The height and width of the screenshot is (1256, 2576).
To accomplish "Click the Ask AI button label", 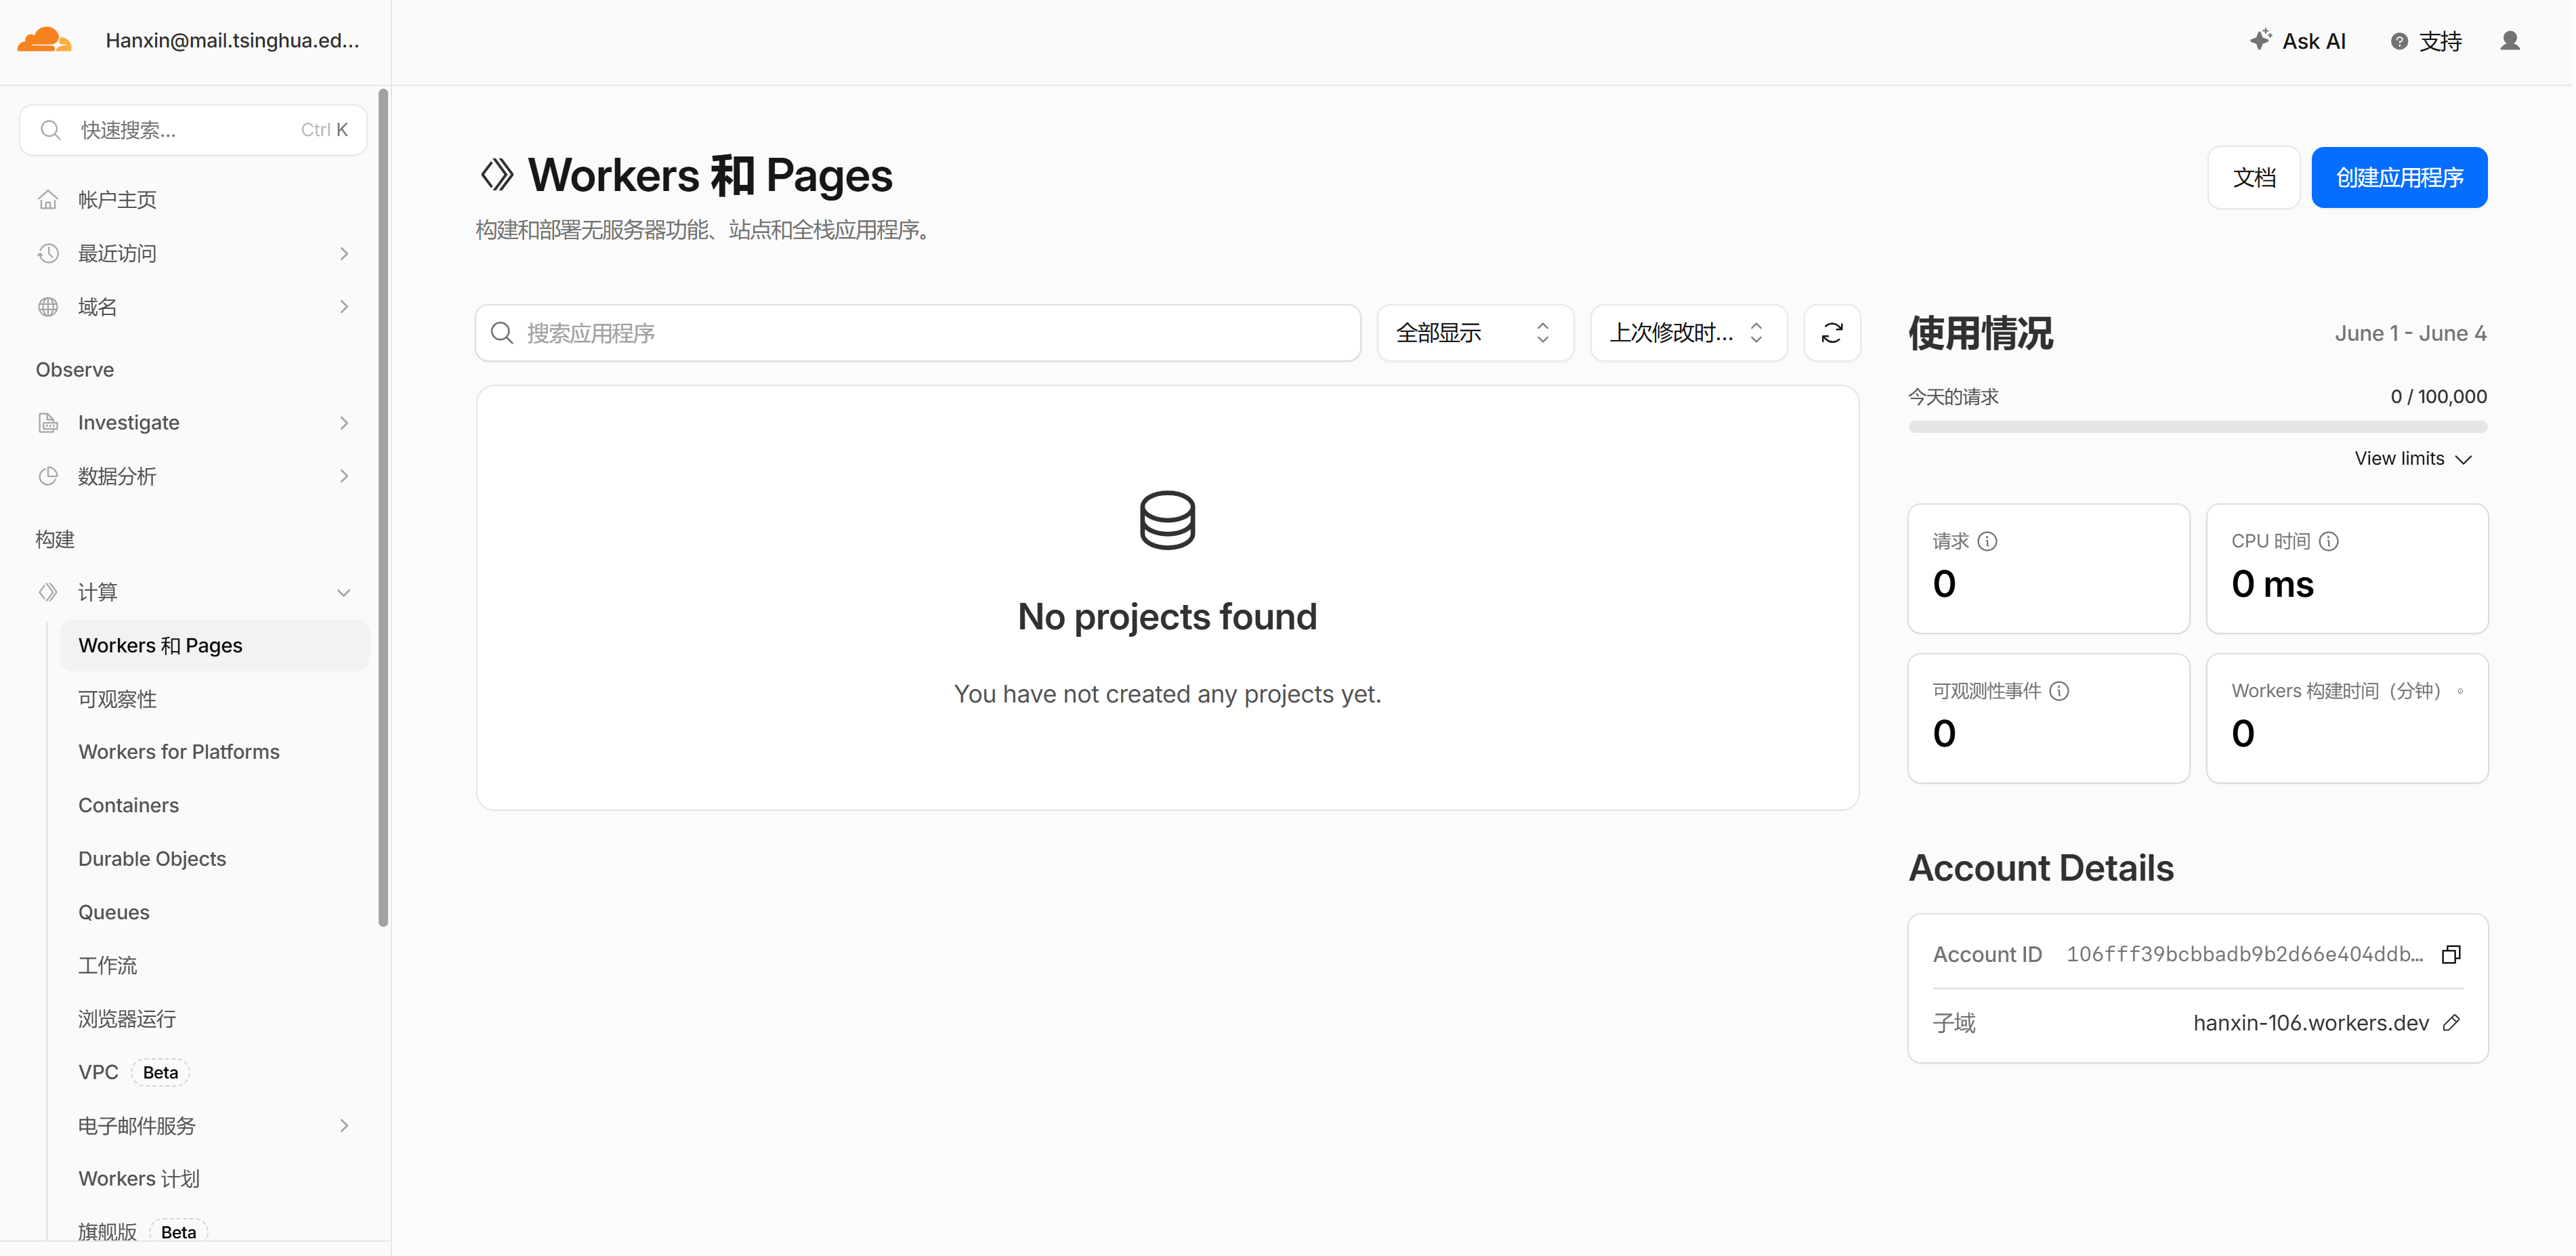I will click(2313, 41).
